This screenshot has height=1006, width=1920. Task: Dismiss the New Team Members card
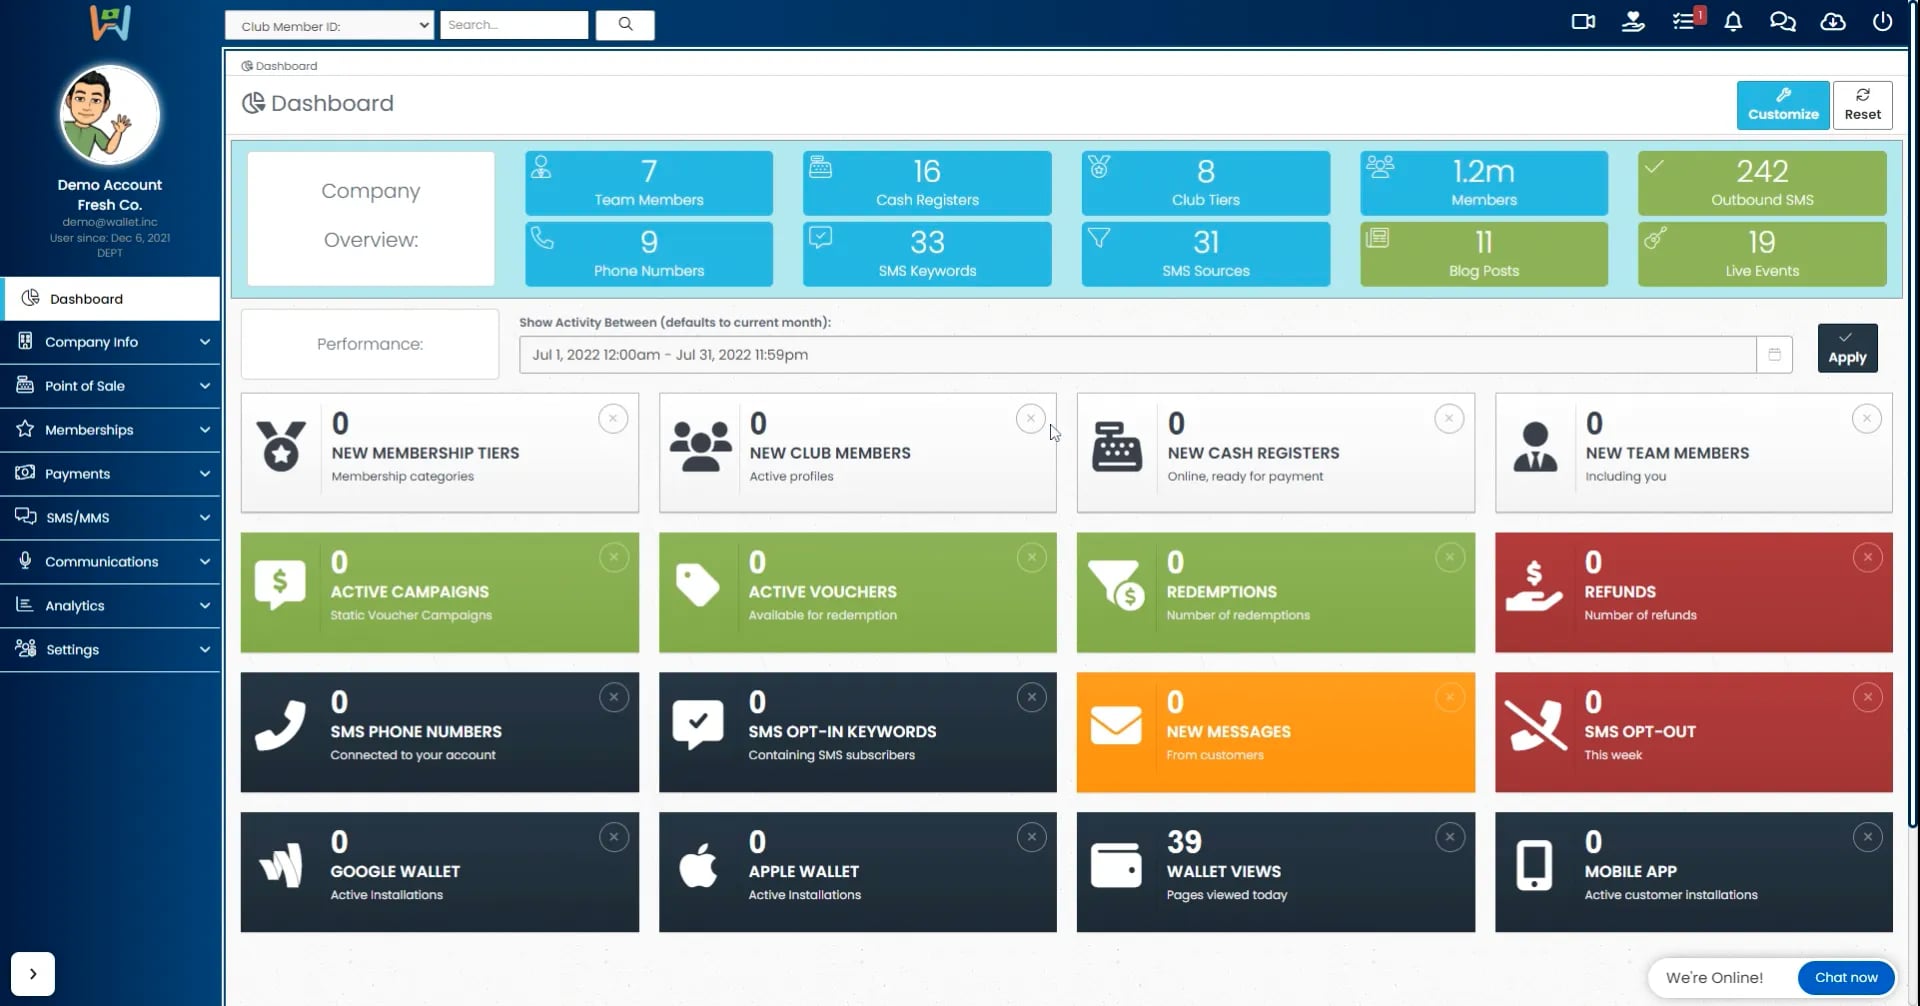(1867, 418)
